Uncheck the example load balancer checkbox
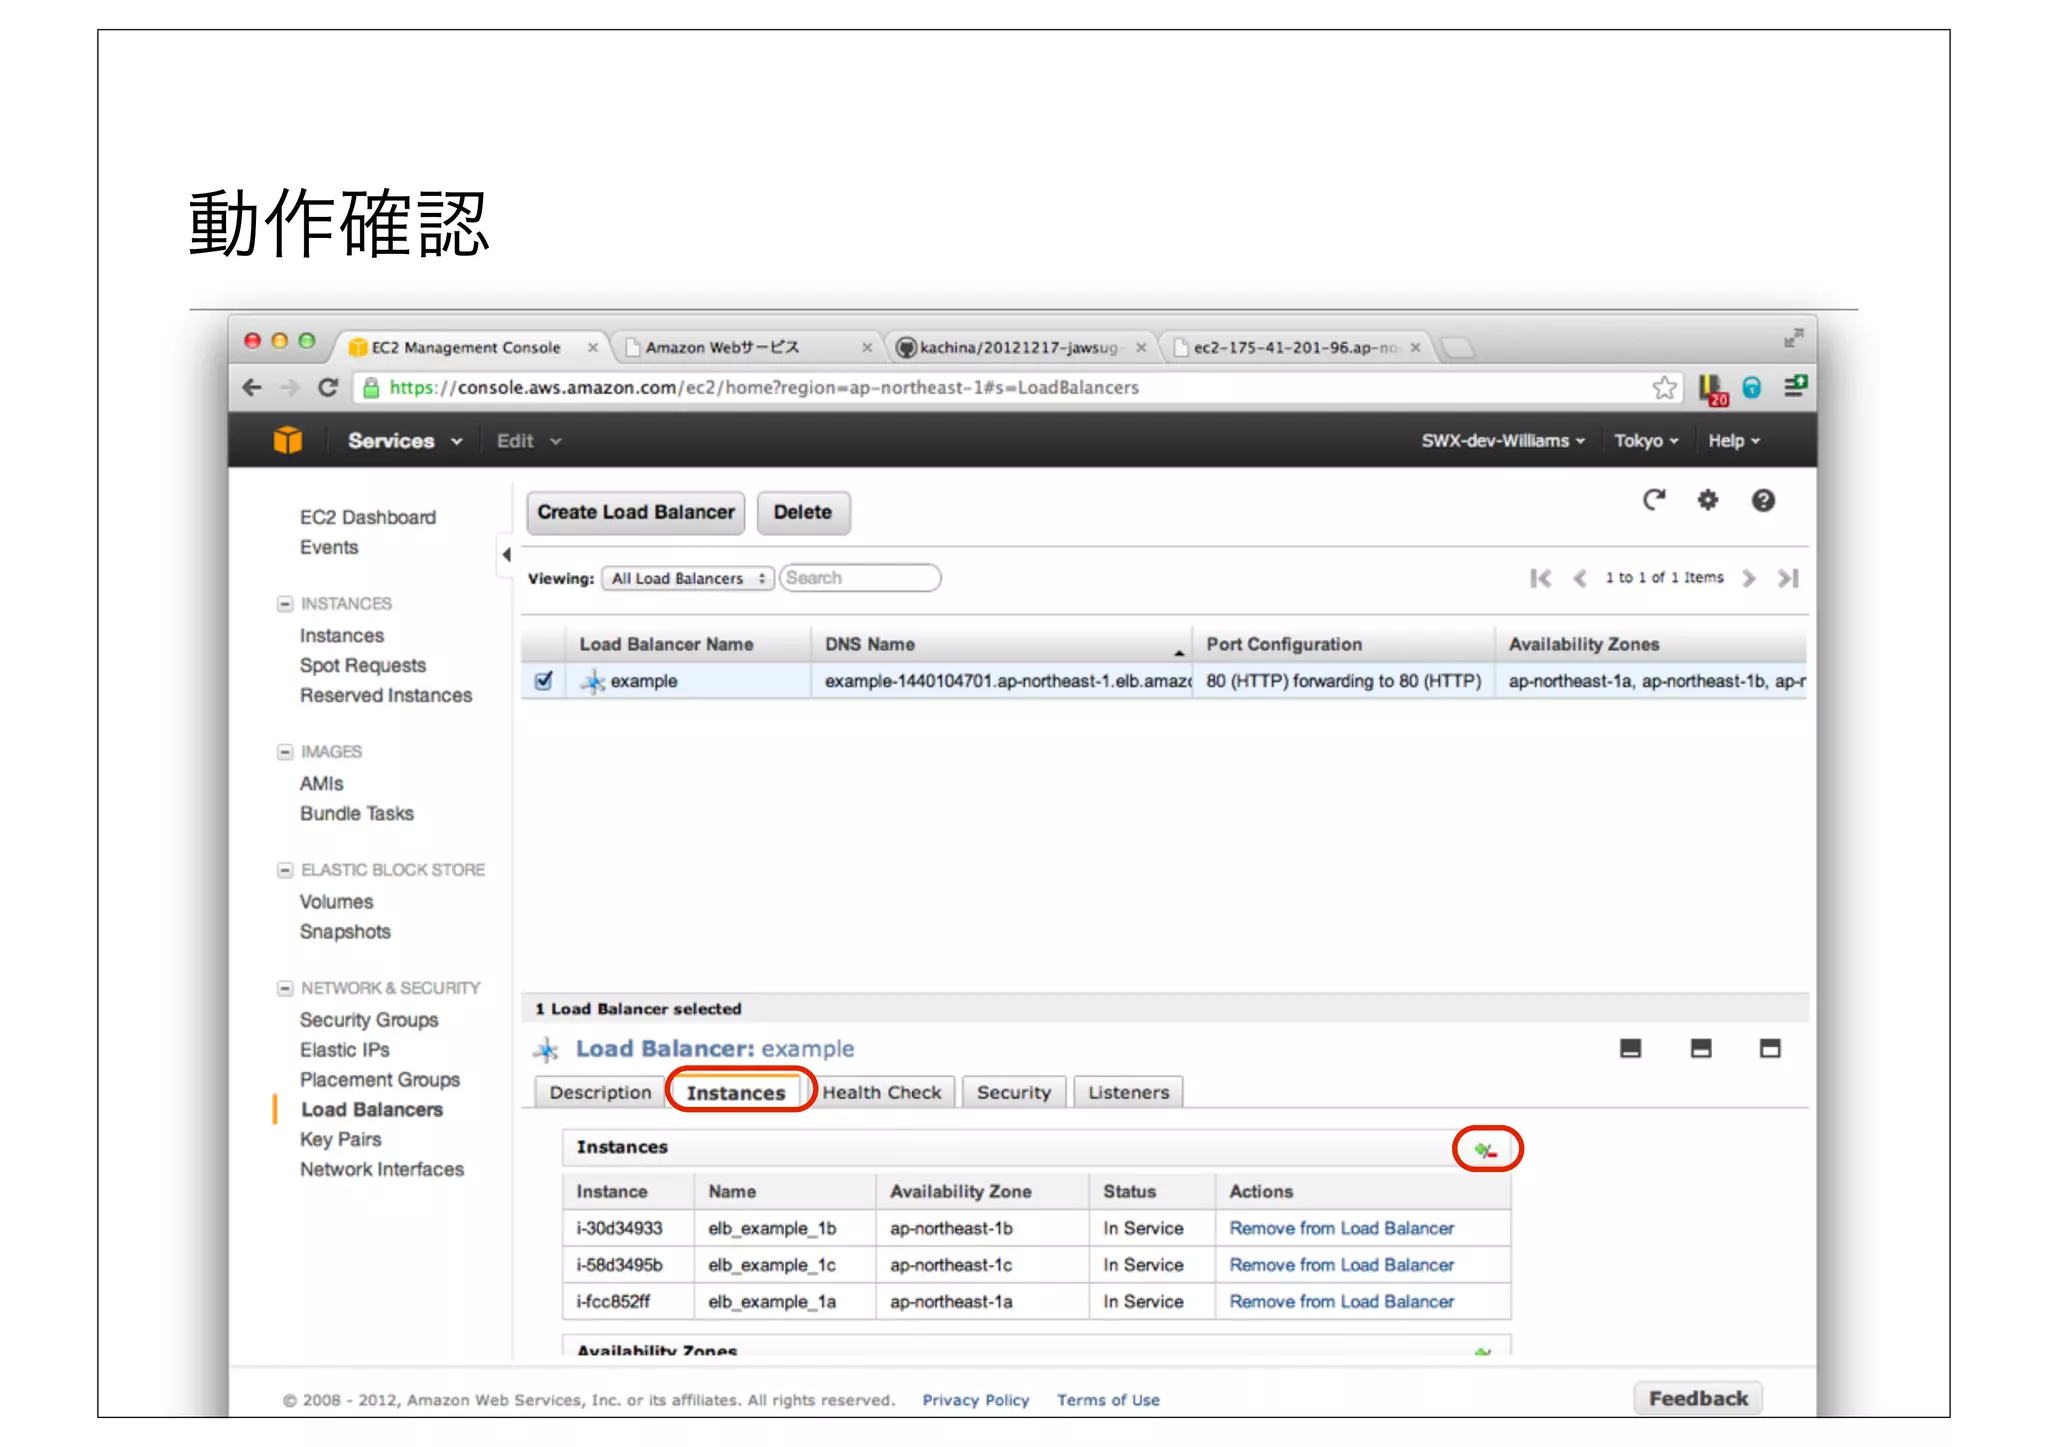This screenshot has height=1447, width=2048. 543,681
